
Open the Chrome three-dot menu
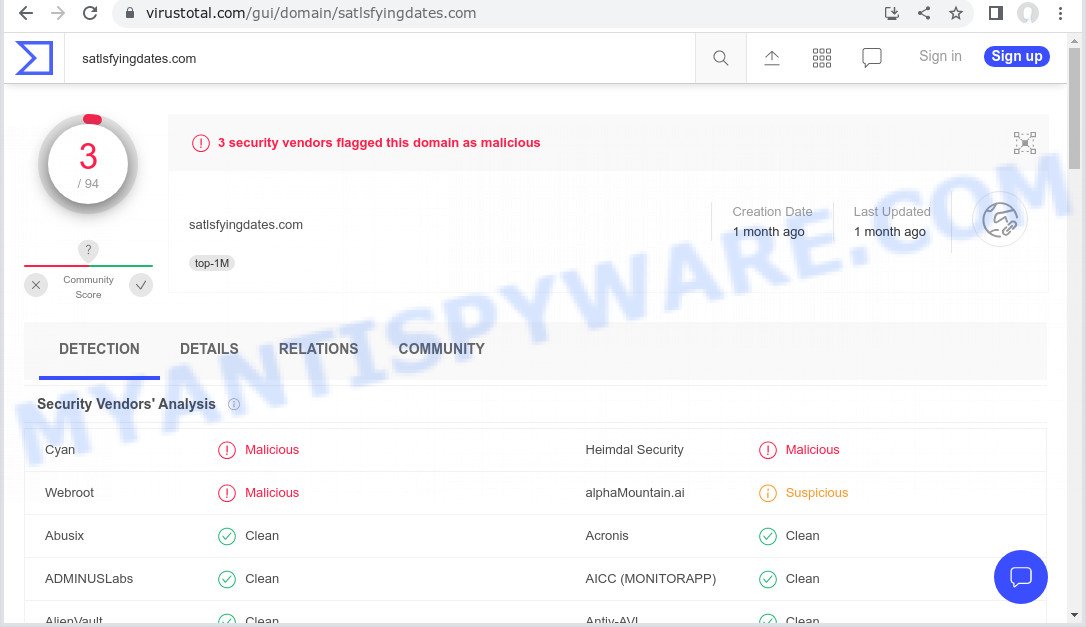point(1060,13)
